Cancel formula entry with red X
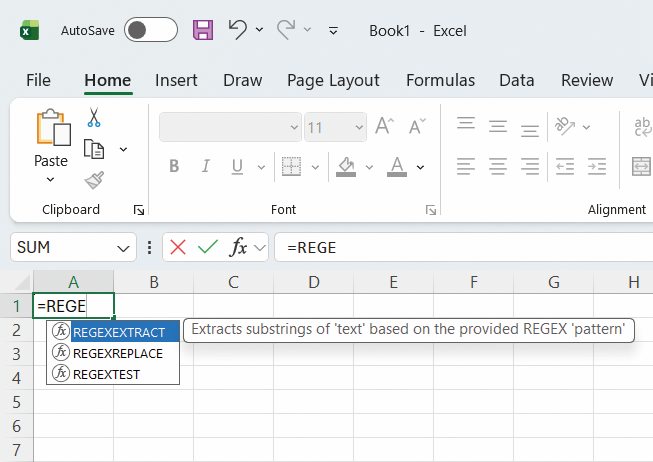The width and height of the screenshot is (653, 462). coord(178,247)
